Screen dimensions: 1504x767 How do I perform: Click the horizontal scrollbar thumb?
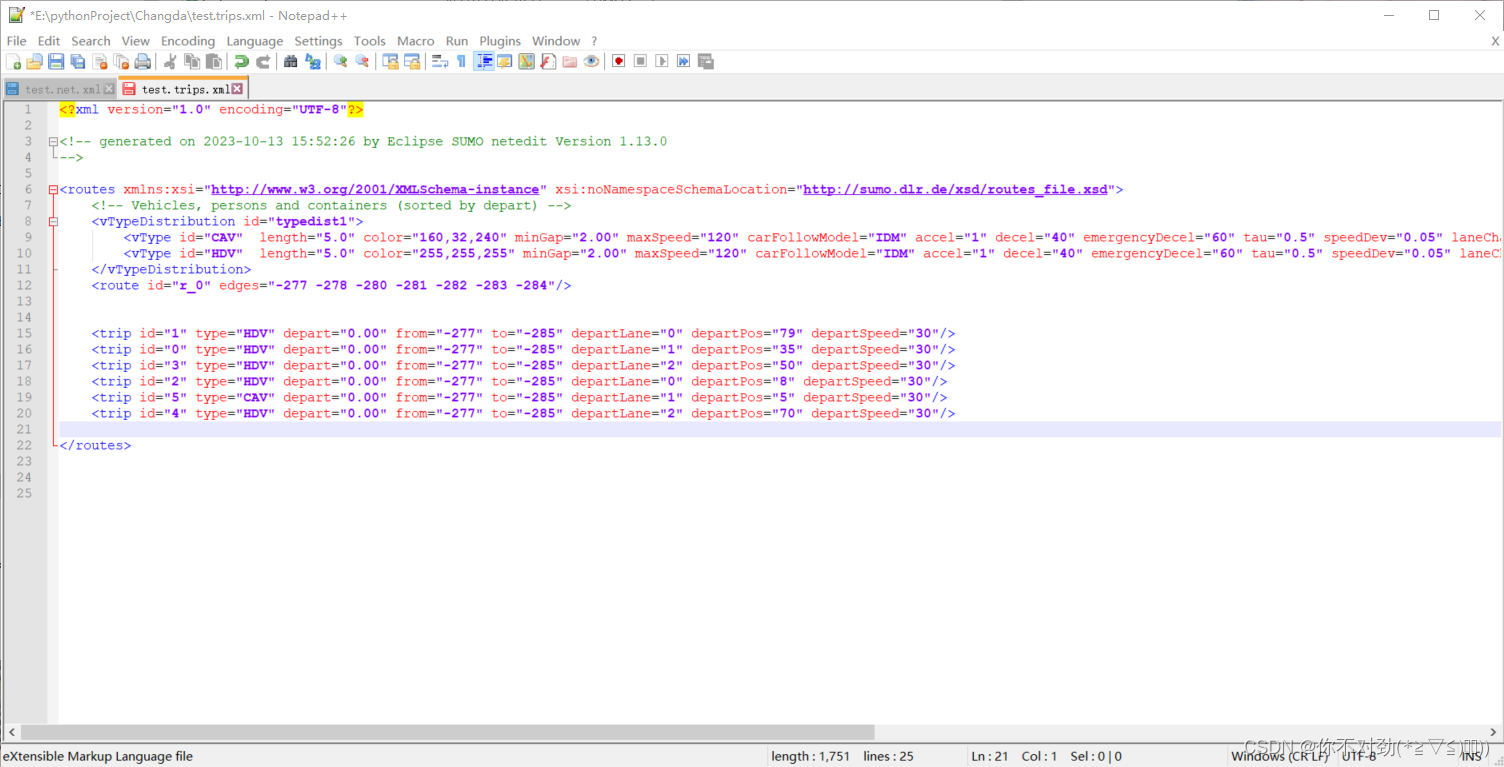click(x=448, y=732)
